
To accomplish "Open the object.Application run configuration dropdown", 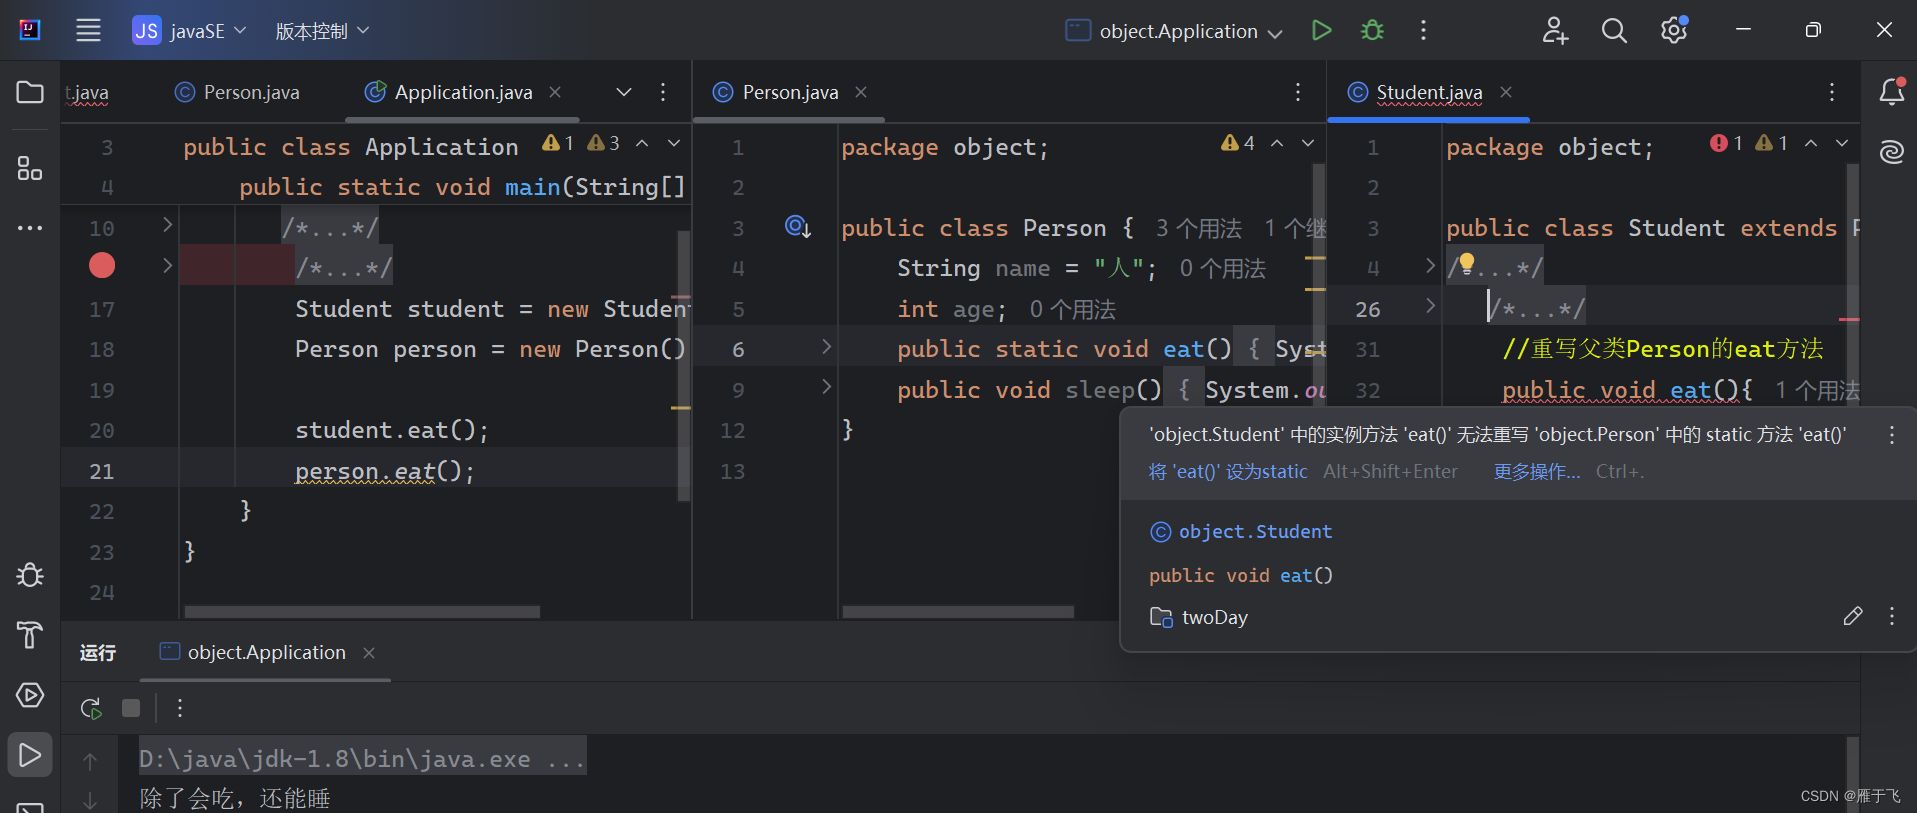I will [x=1175, y=31].
